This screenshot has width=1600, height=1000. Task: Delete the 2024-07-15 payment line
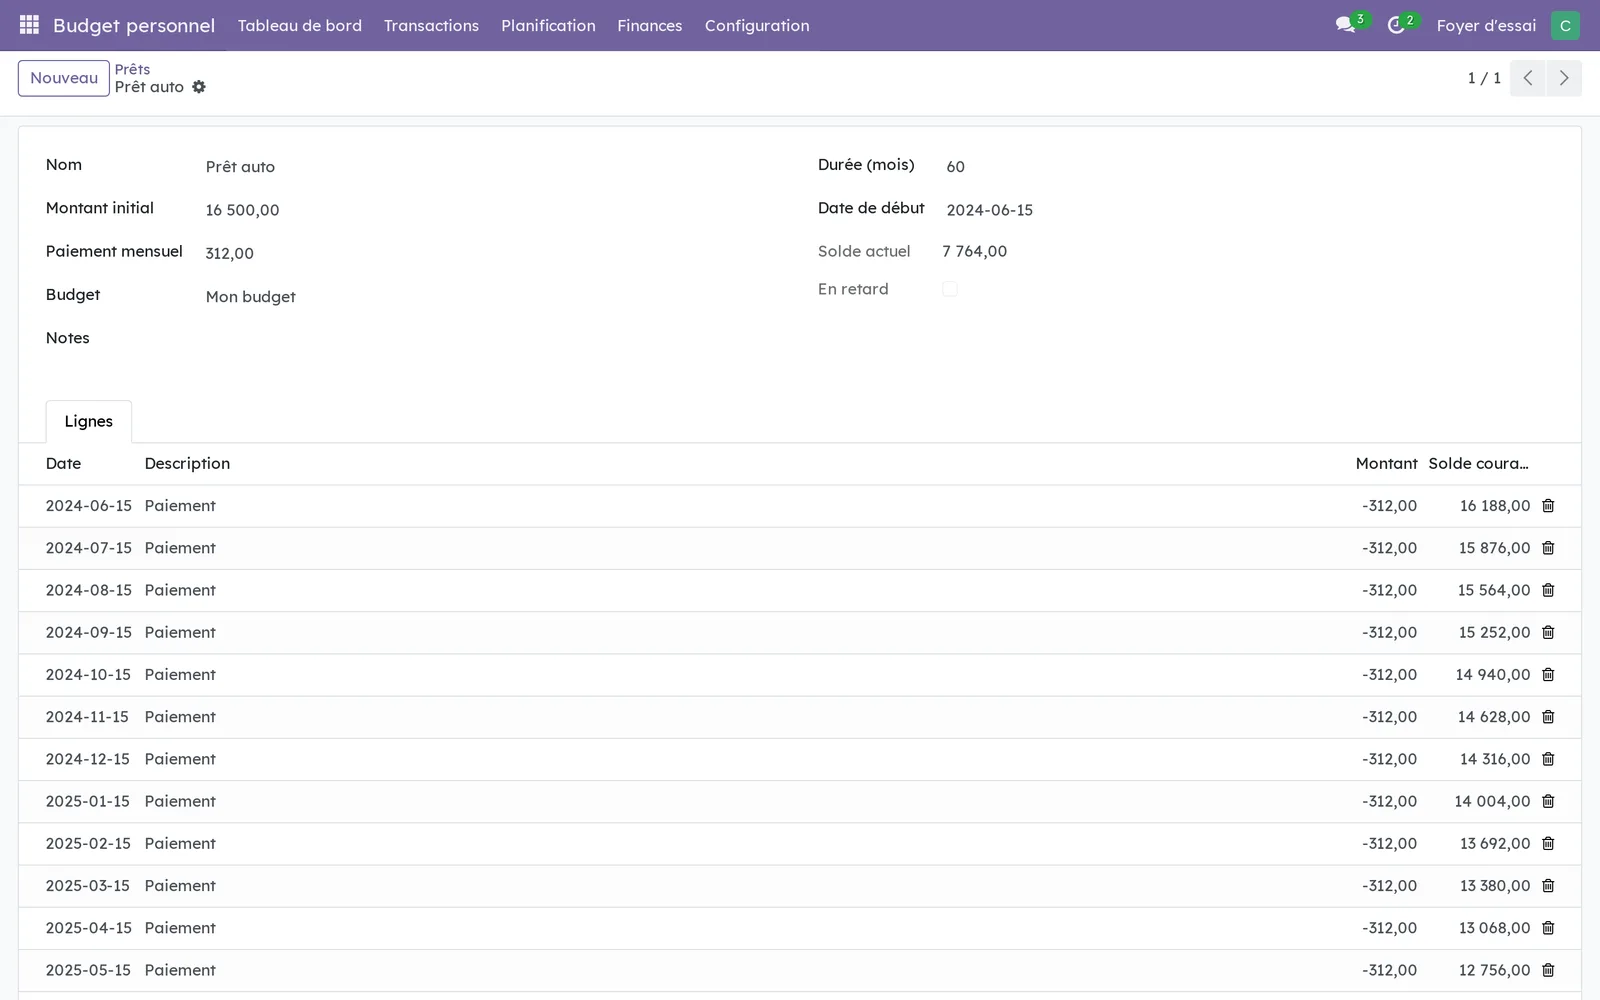click(1548, 548)
